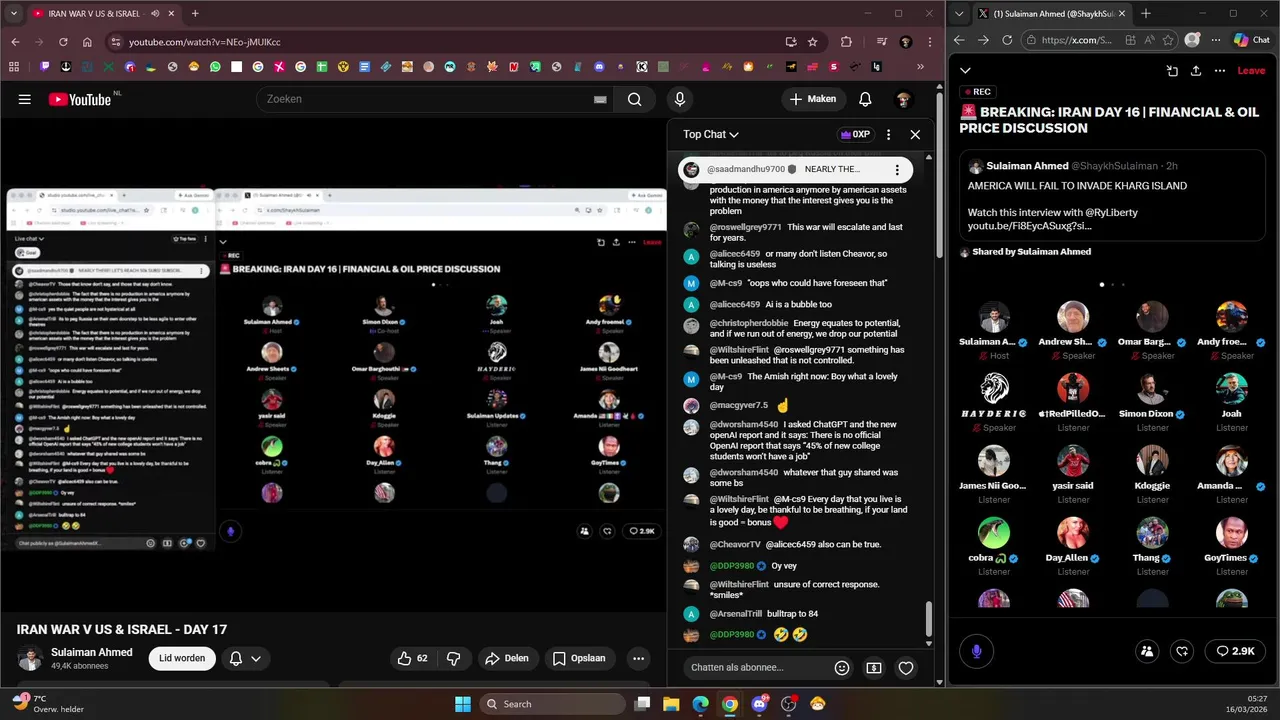Select Omar Barghouthi speaker avatar in X Space
Image resolution: width=1280 pixels, height=720 pixels.
1152,316
